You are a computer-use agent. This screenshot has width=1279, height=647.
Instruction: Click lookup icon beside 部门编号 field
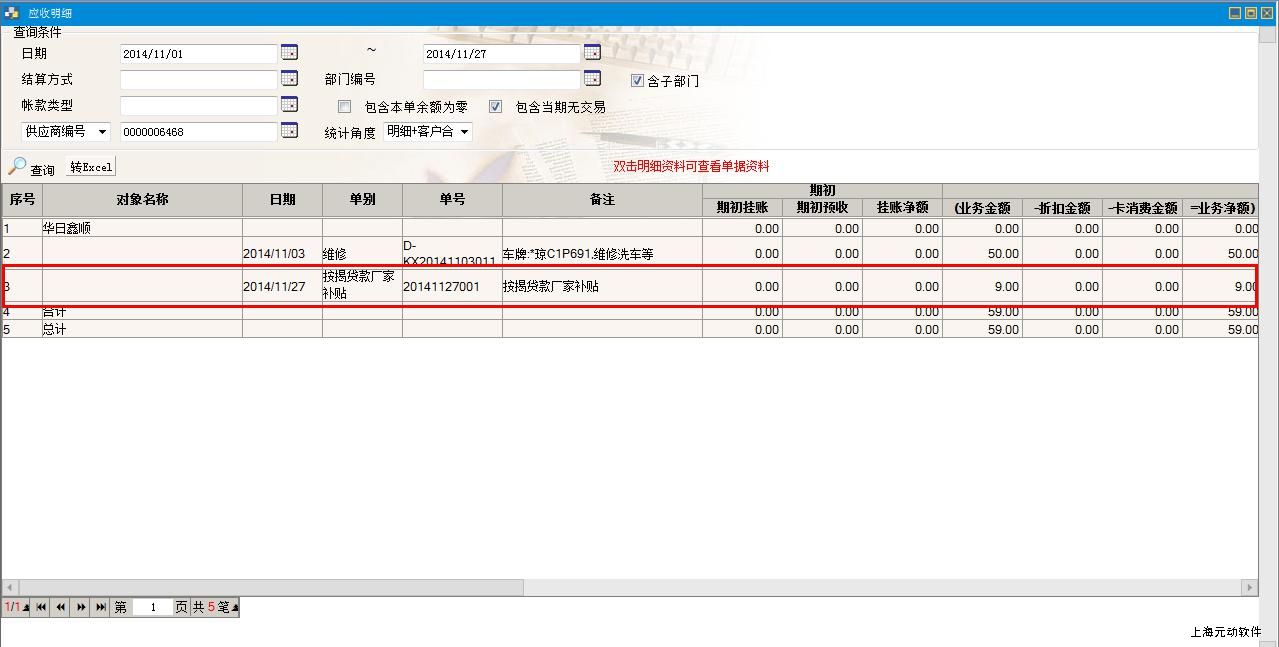click(592, 78)
